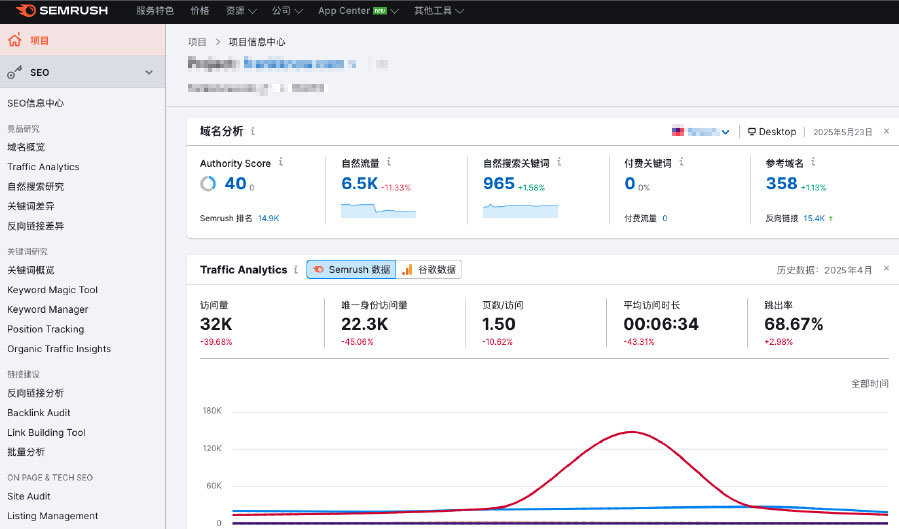Screen dimensions: 899x529
Task: Click the Authority Score donut chart
Action: pyautogui.click(x=208, y=183)
